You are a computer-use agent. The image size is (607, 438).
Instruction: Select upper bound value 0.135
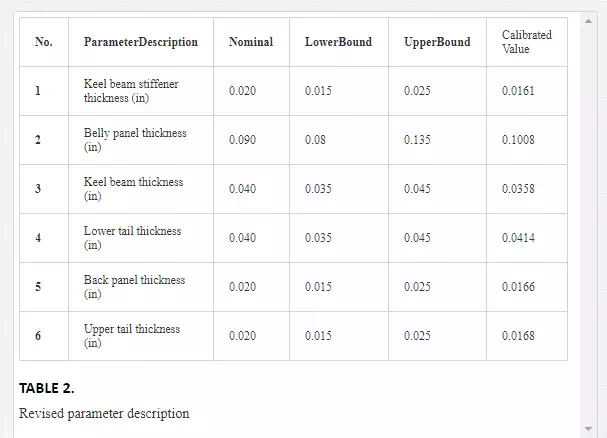[x=417, y=140]
